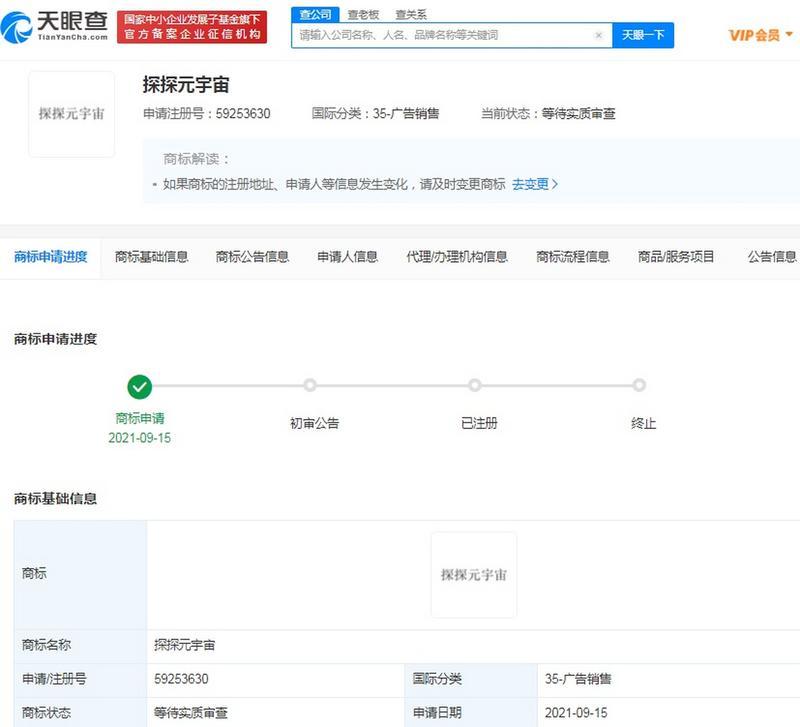The height and width of the screenshot is (727, 800).
Task: Click header text 申请注册号：59253630
Action: pos(207,113)
